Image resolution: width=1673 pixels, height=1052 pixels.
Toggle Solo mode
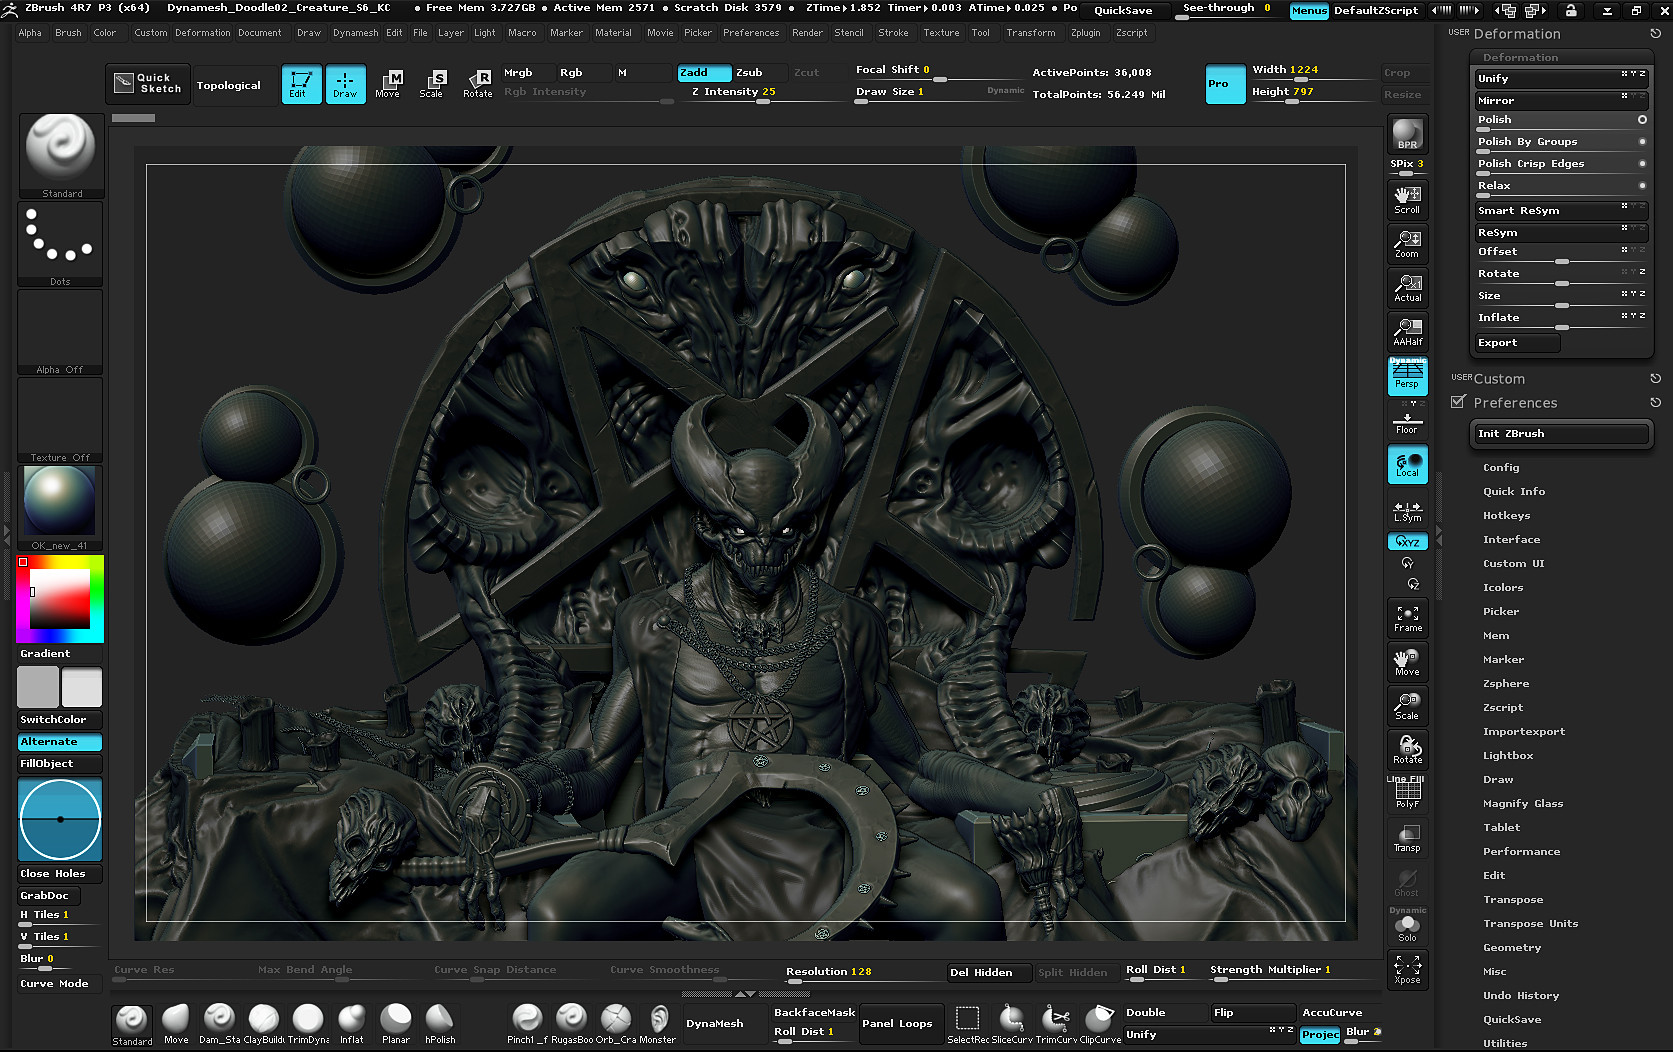1407,927
